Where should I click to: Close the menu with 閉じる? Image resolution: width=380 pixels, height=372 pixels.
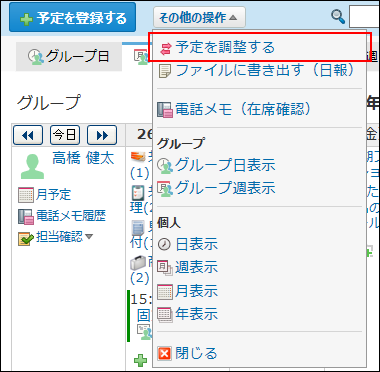(x=187, y=353)
